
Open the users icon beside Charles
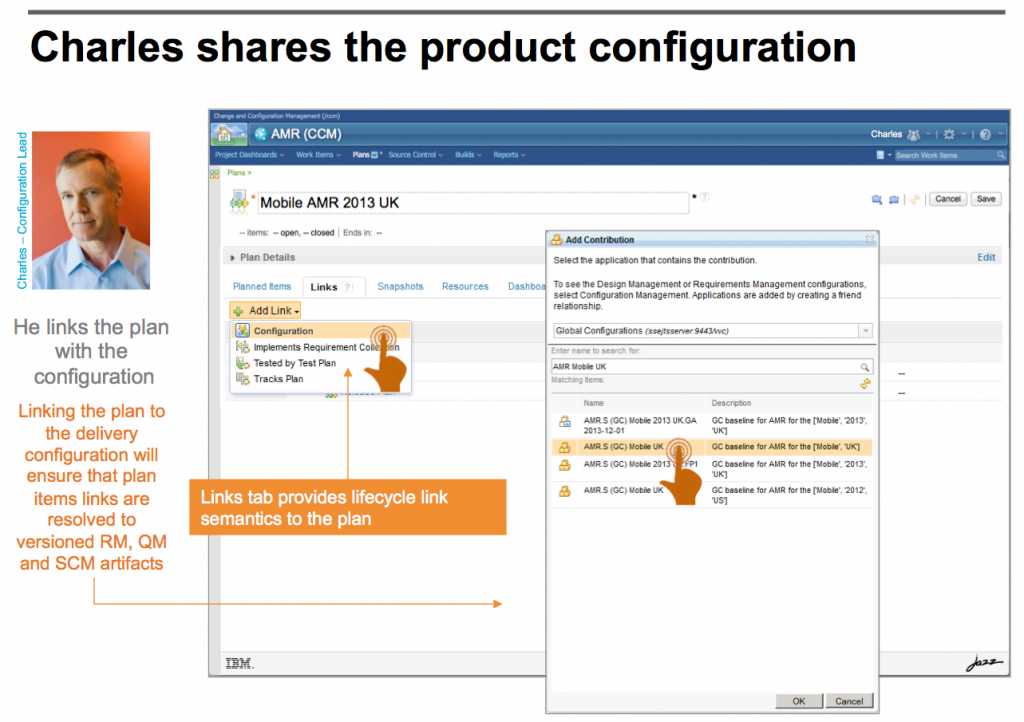914,134
